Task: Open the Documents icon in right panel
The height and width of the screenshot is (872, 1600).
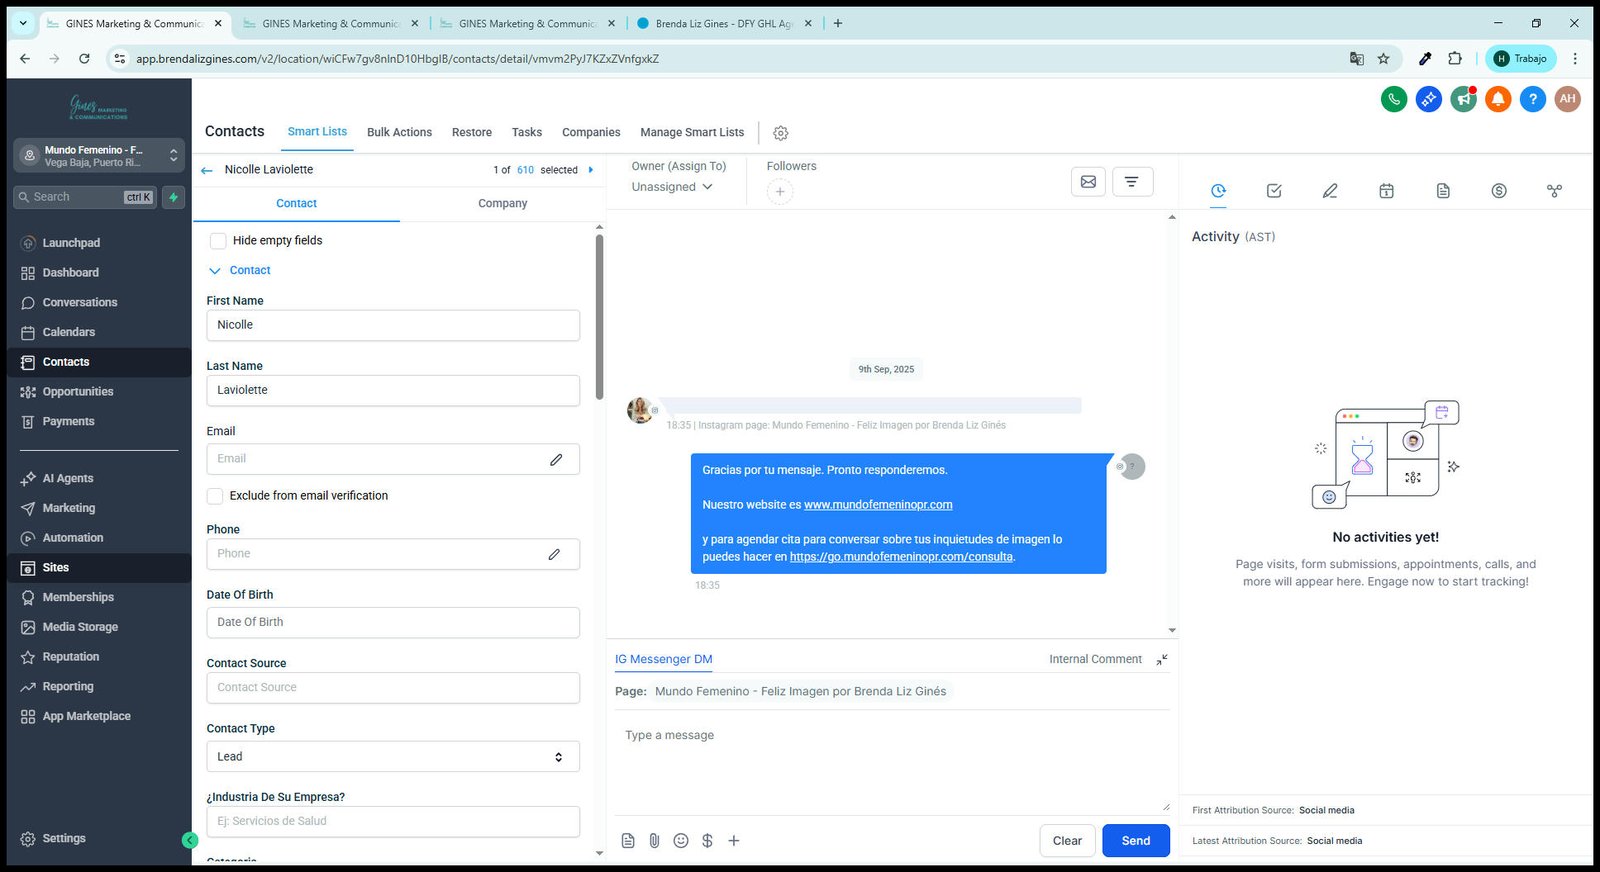Action: click(1443, 191)
